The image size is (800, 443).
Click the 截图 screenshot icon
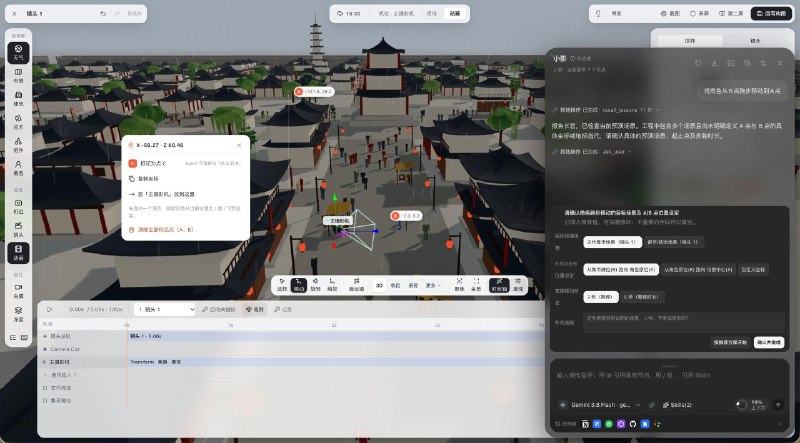[670, 14]
